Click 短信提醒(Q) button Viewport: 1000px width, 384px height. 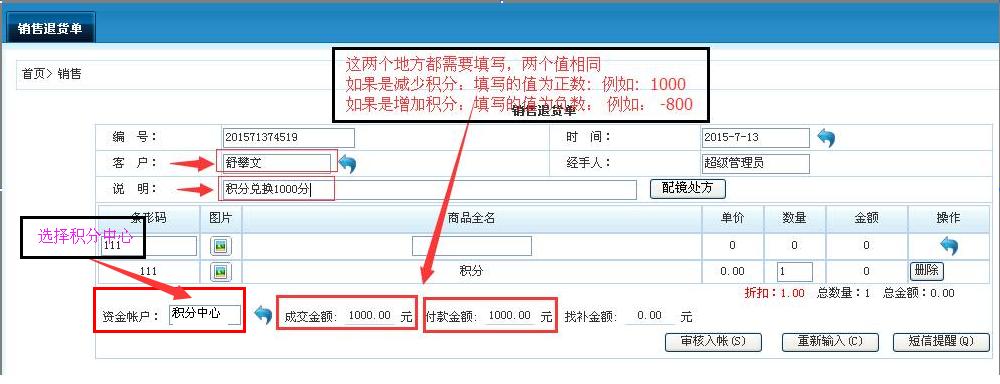941,342
